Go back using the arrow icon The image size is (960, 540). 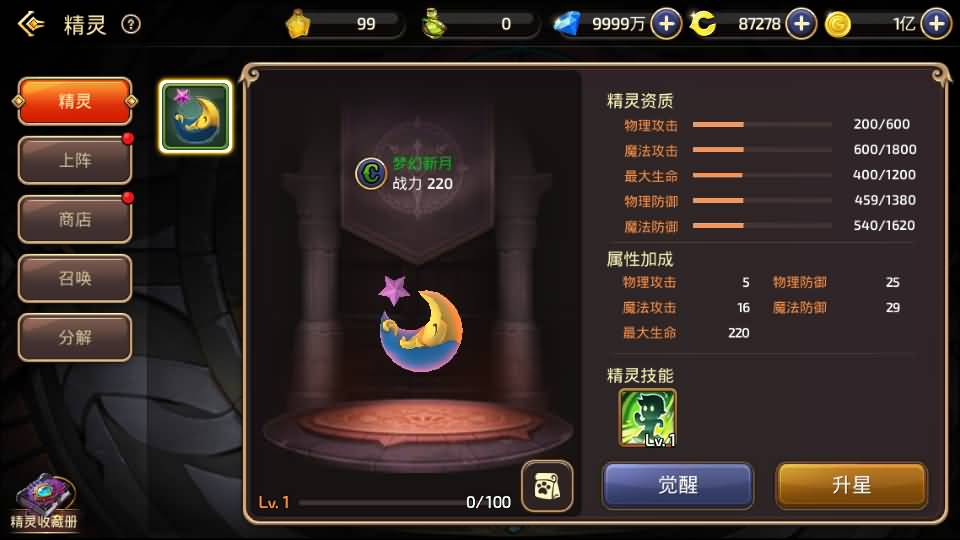click(31, 24)
